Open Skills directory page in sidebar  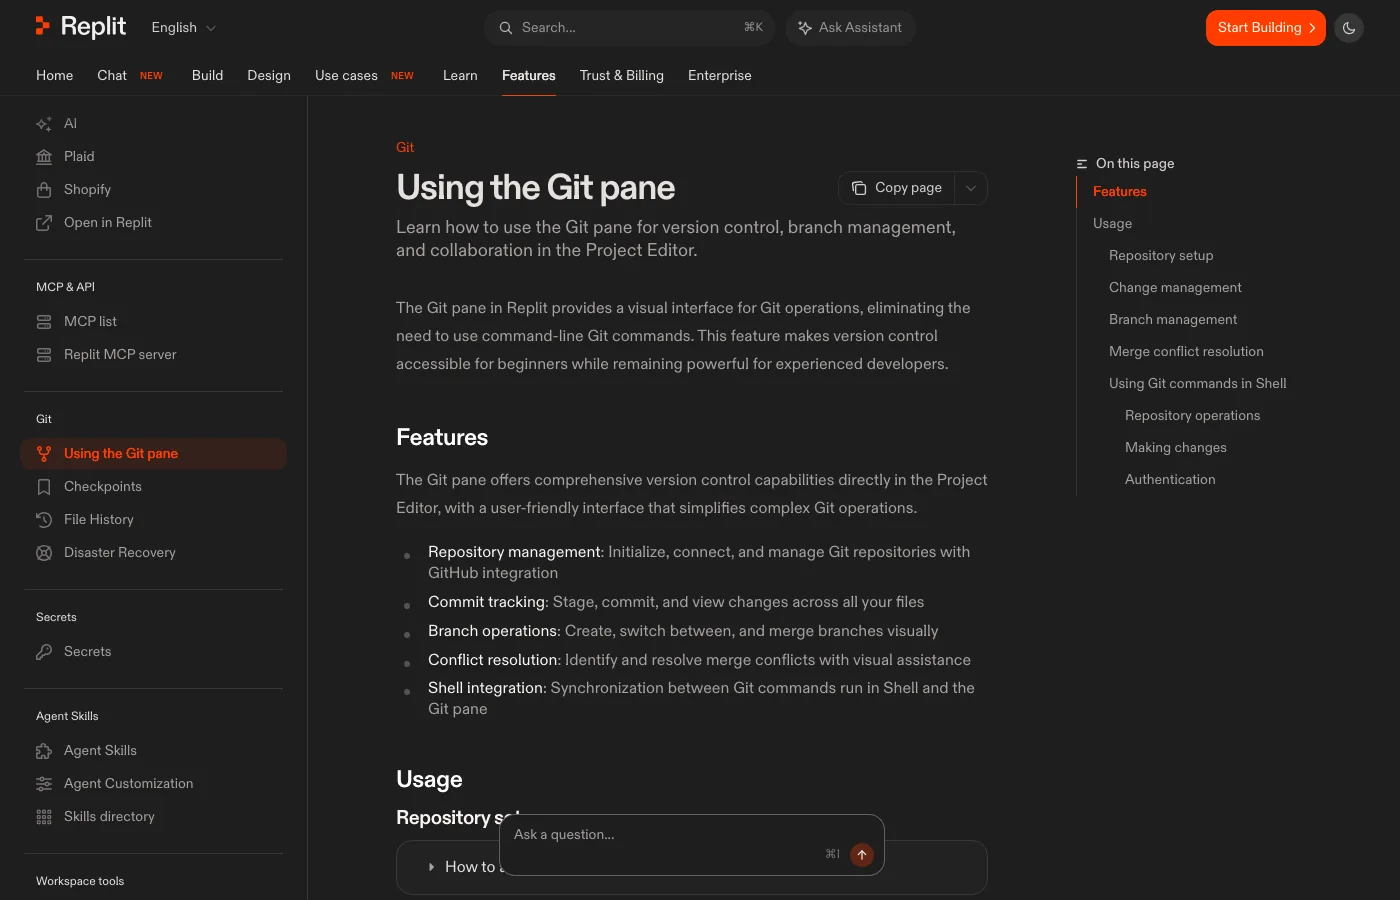click(x=153, y=816)
